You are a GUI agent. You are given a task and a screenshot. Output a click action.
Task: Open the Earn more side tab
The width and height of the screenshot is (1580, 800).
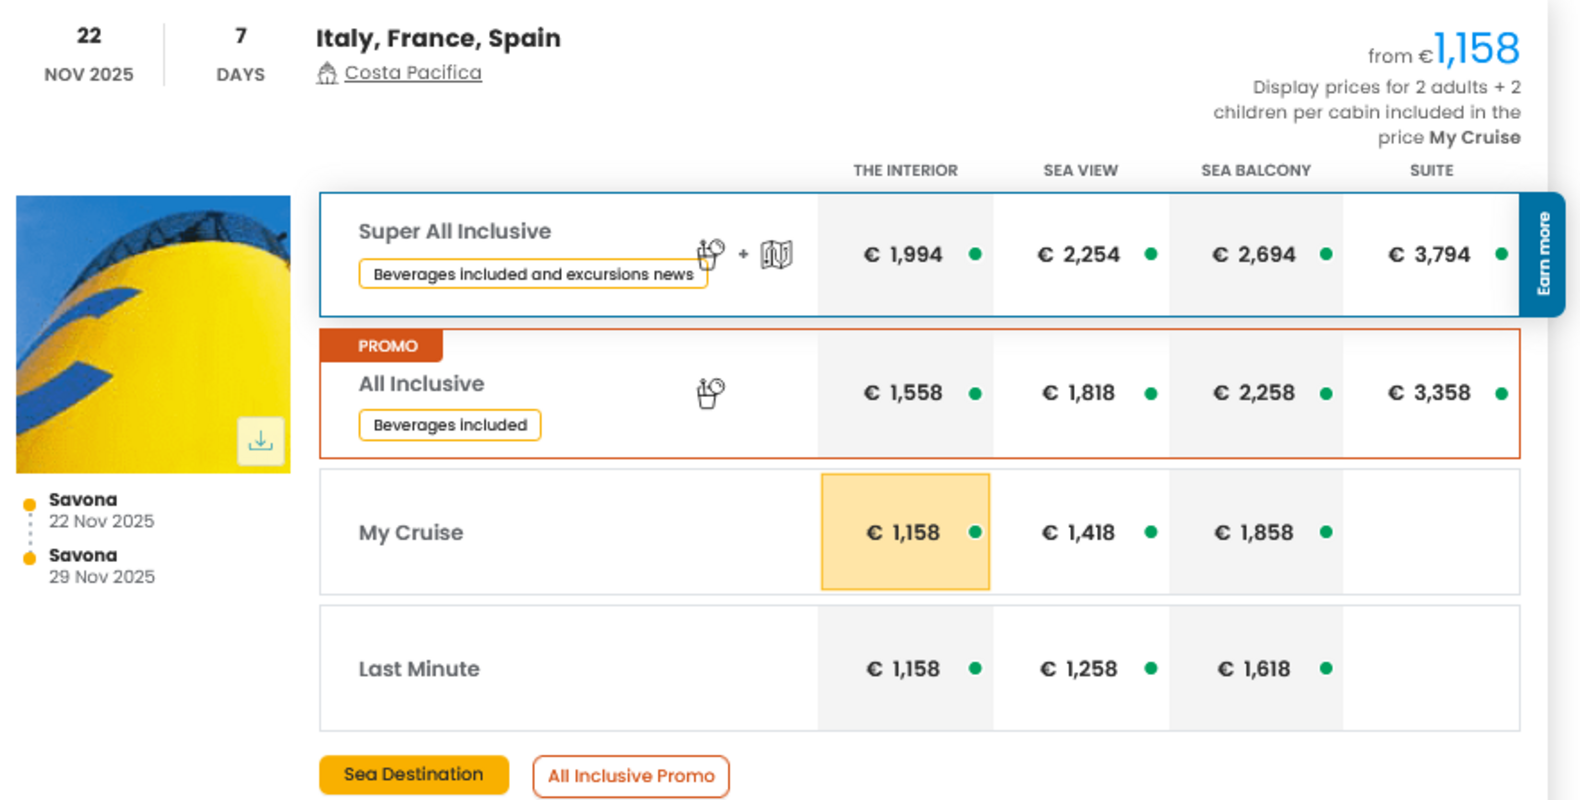tap(1543, 254)
